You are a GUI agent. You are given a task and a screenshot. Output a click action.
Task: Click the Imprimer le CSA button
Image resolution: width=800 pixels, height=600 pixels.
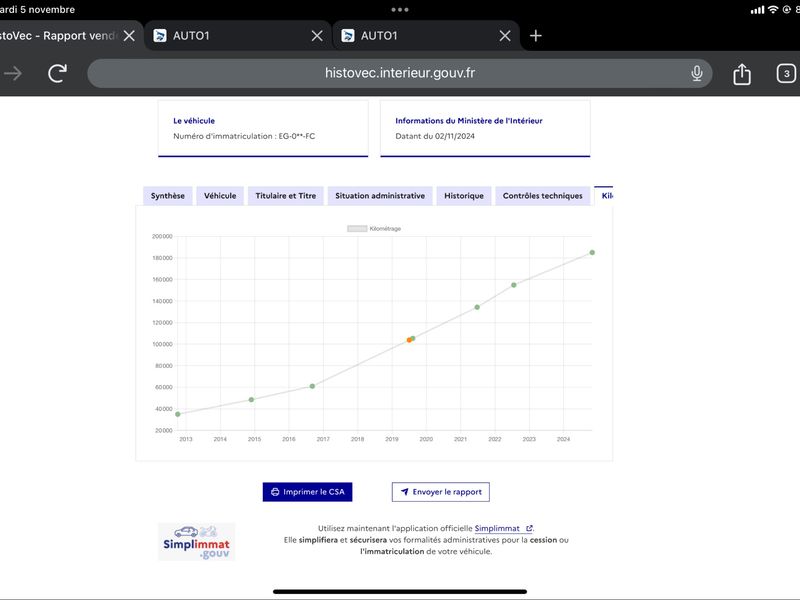(x=307, y=492)
